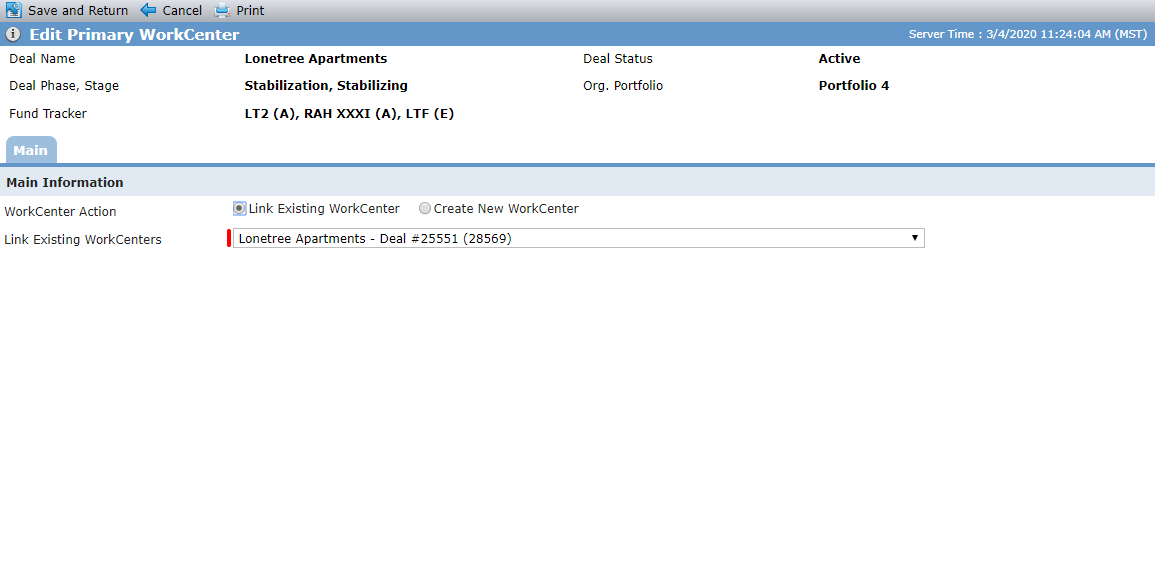Click the Print printer icon
The image size is (1155, 564).
click(x=222, y=10)
